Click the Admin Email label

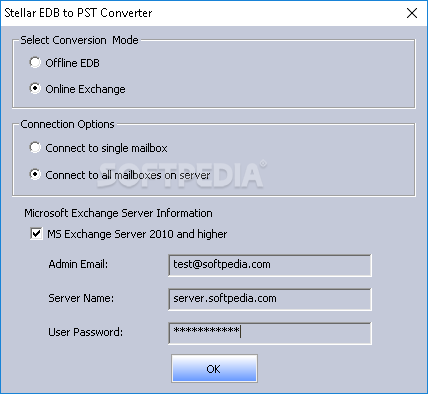78,264
